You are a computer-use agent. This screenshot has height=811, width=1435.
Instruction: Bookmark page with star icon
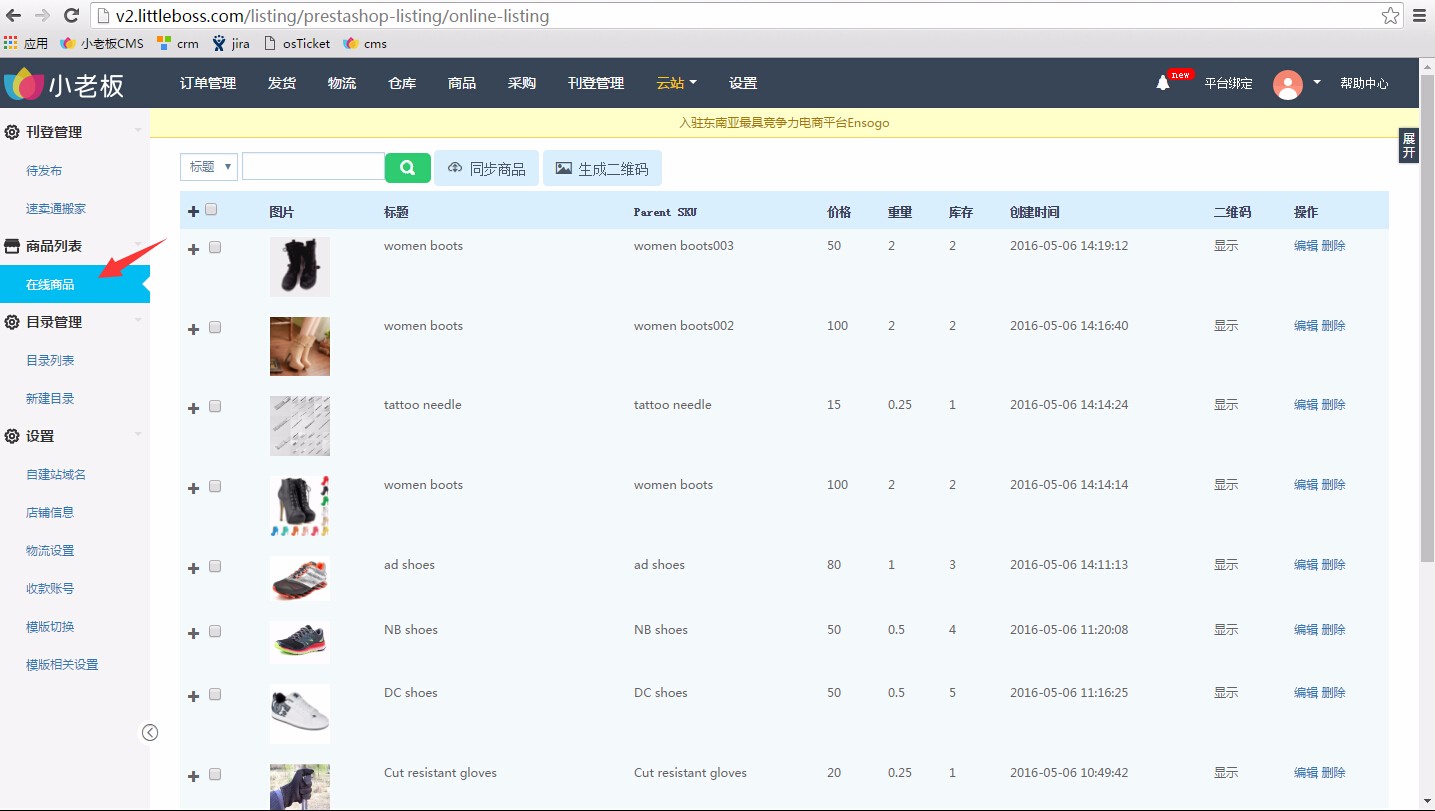tap(1390, 16)
